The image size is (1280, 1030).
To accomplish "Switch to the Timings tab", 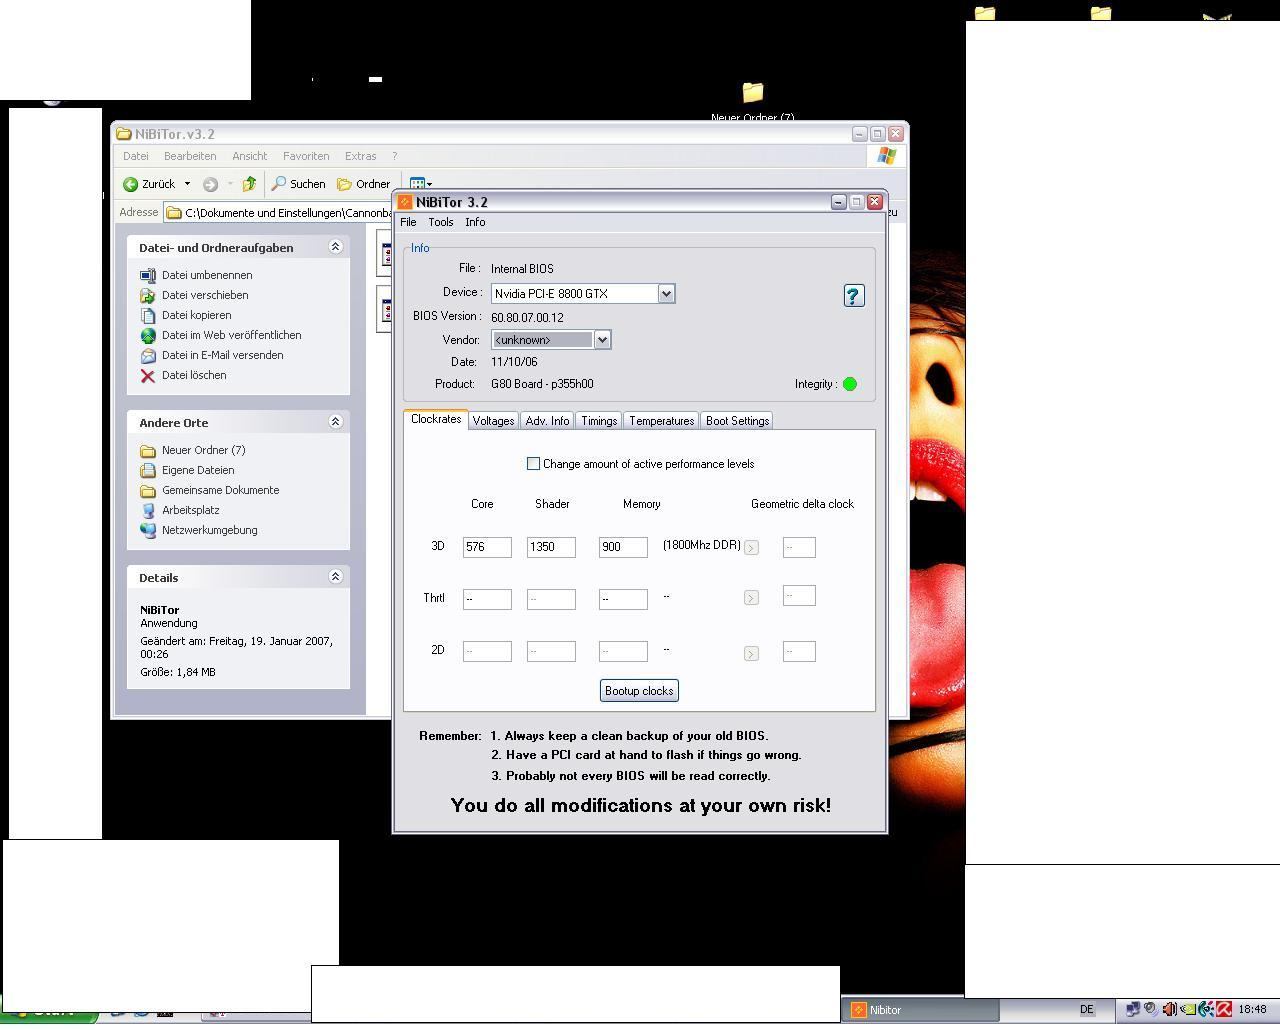I will click(599, 421).
